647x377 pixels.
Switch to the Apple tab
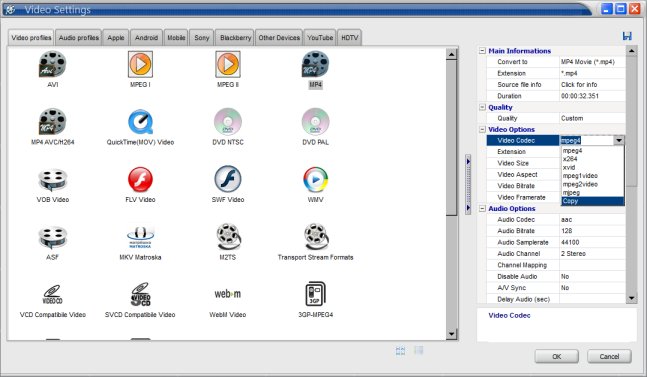tap(116, 38)
